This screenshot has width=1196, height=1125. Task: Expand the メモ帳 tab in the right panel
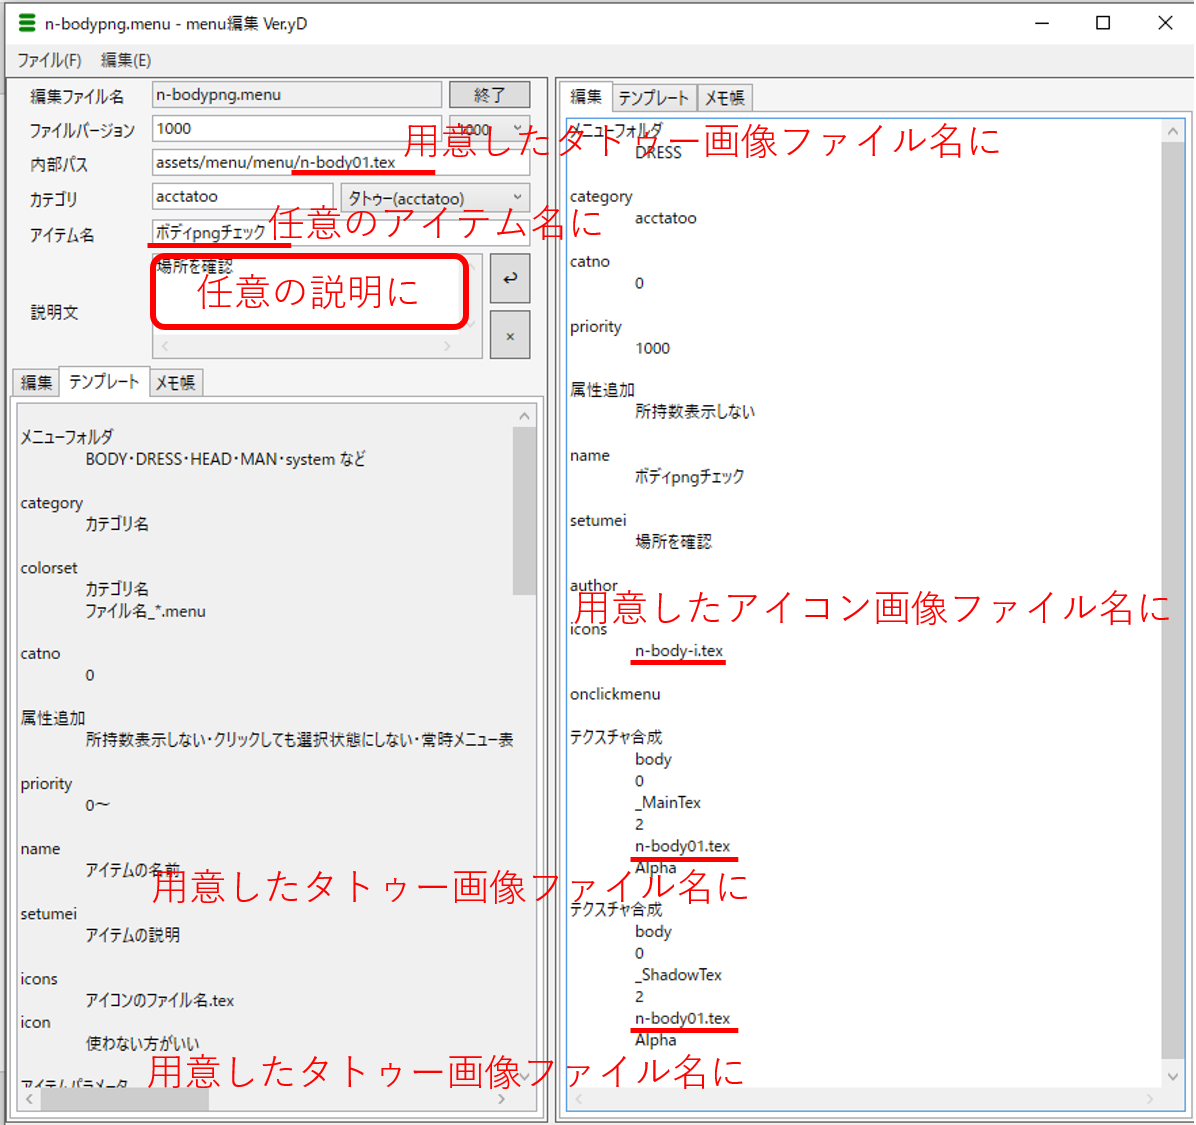click(724, 97)
